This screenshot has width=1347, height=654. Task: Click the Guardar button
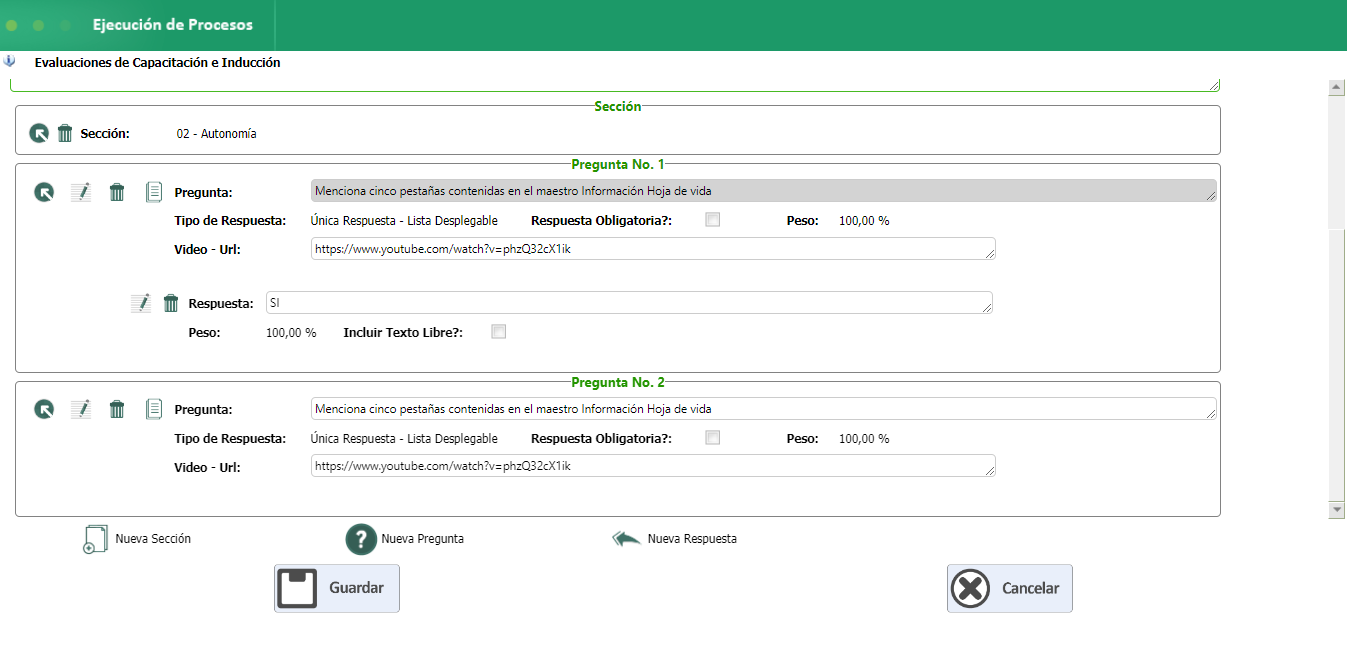click(x=337, y=588)
